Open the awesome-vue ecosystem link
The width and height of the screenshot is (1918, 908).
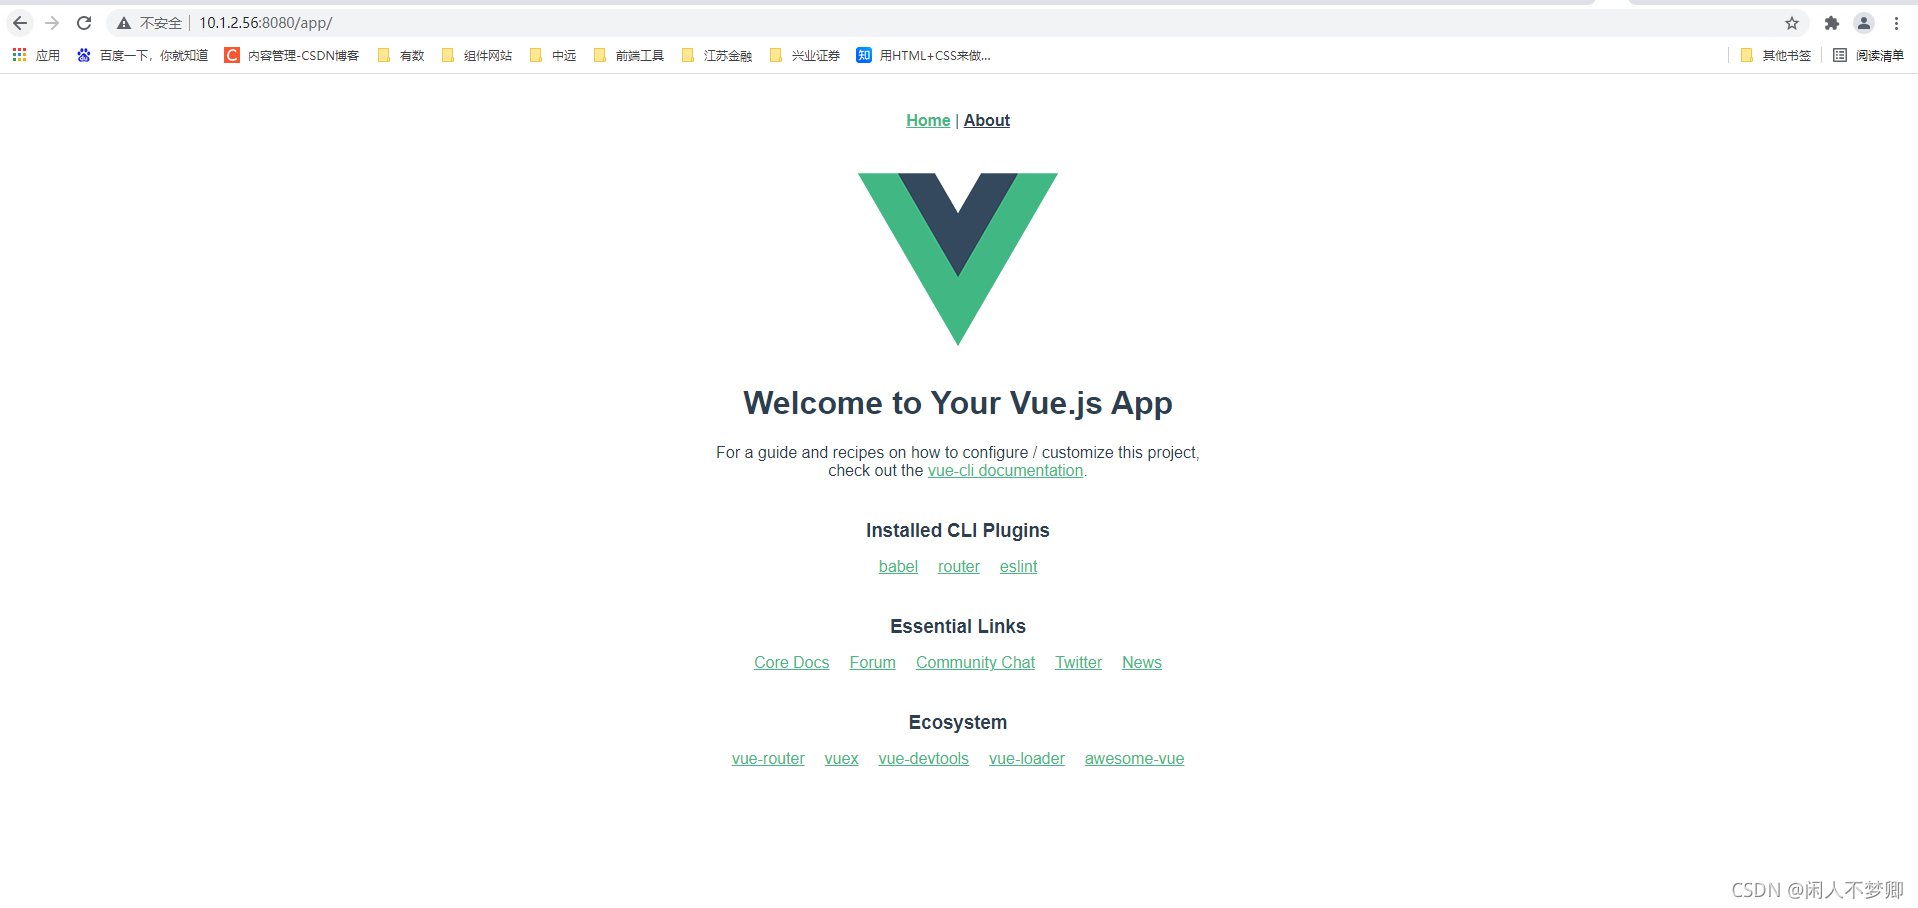click(x=1134, y=759)
